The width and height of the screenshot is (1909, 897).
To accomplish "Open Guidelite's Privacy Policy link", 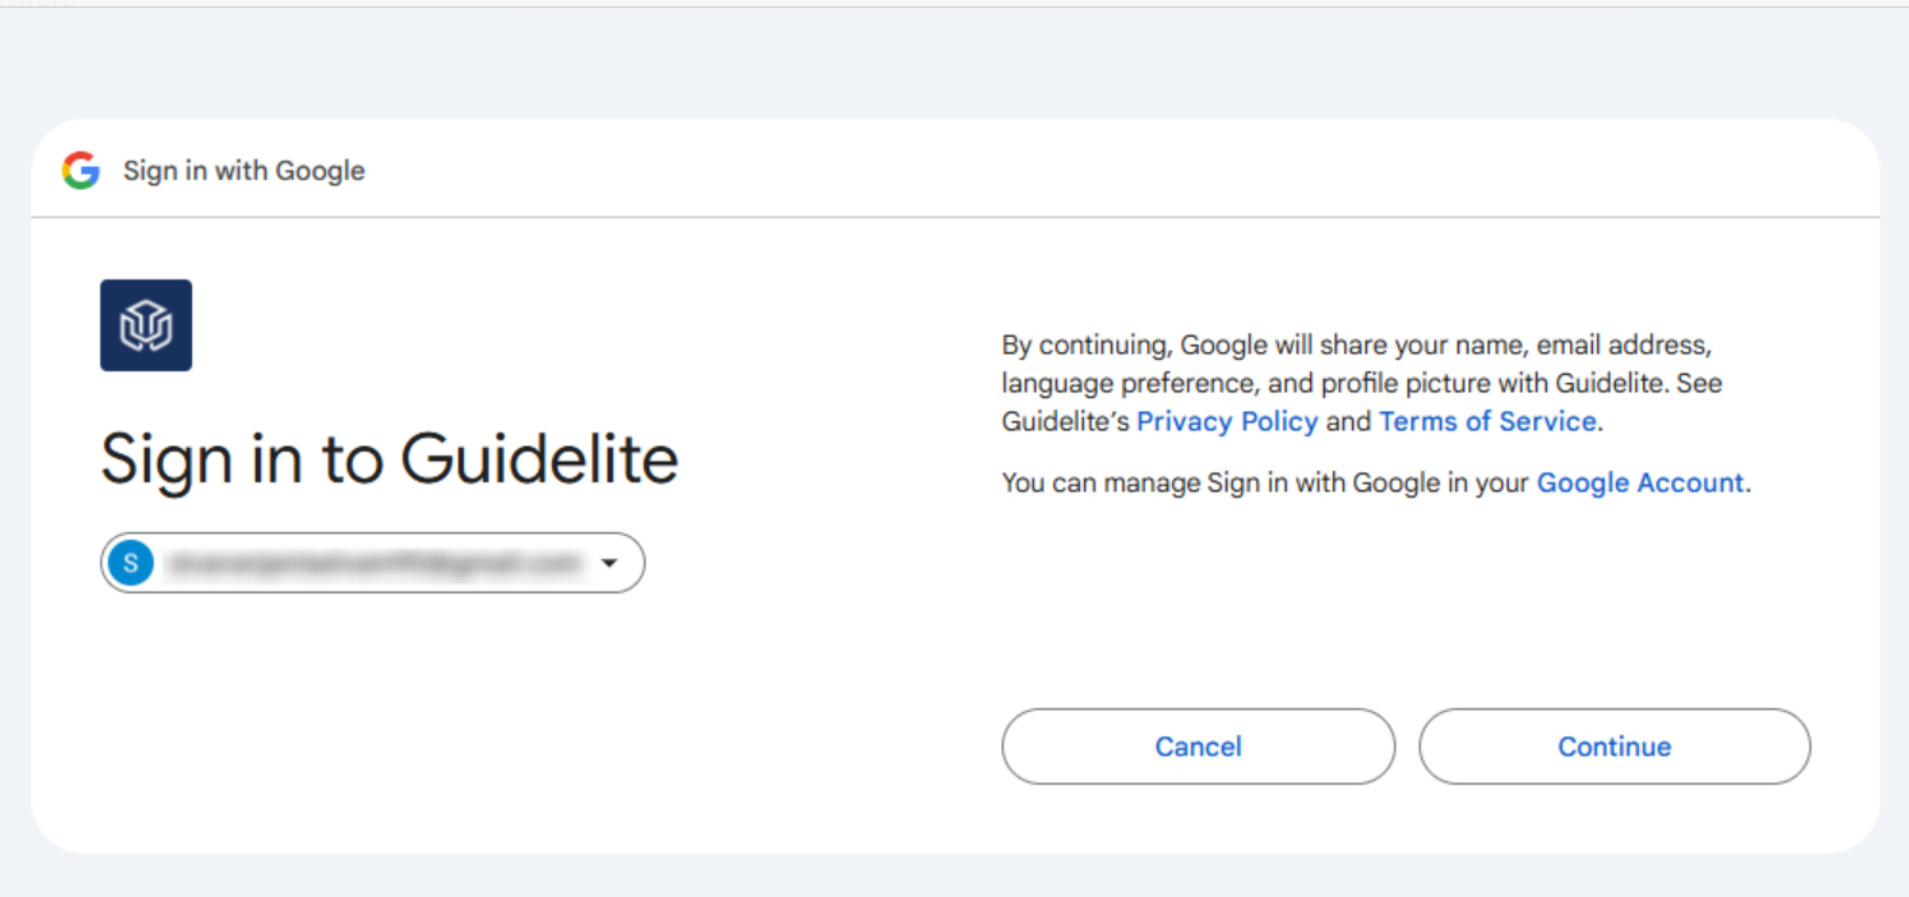I will tap(1227, 422).
